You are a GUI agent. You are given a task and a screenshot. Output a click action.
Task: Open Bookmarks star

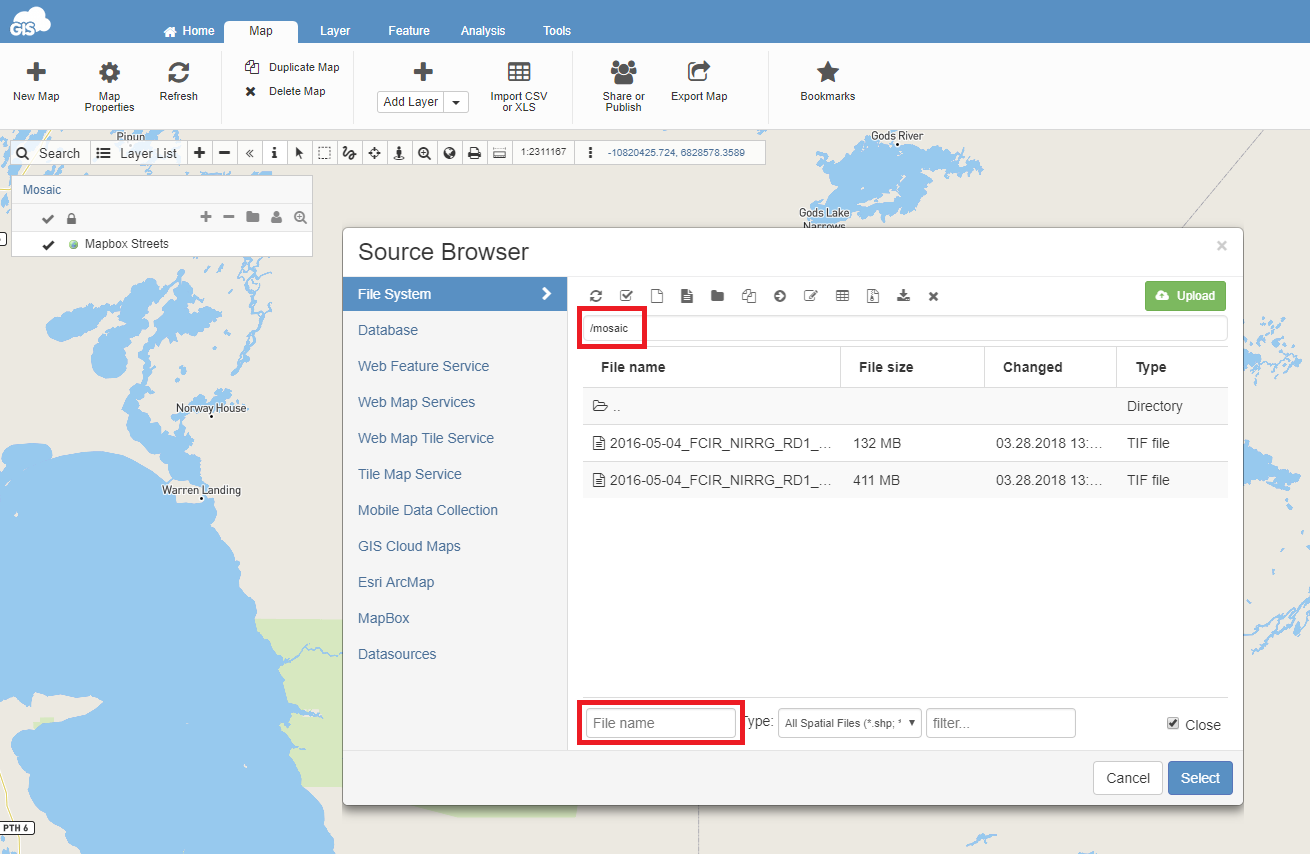pos(827,72)
